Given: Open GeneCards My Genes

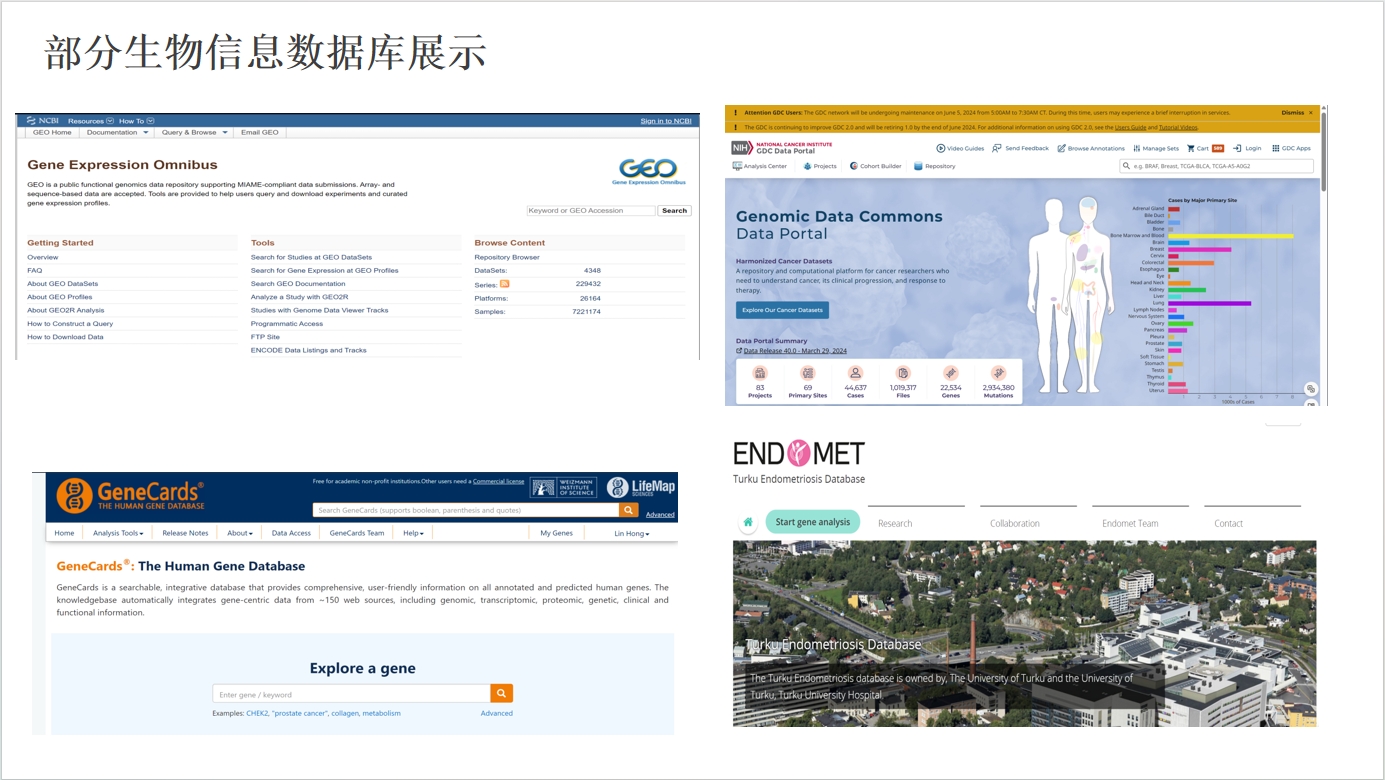Looking at the screenshot, I should pos(556,533).
